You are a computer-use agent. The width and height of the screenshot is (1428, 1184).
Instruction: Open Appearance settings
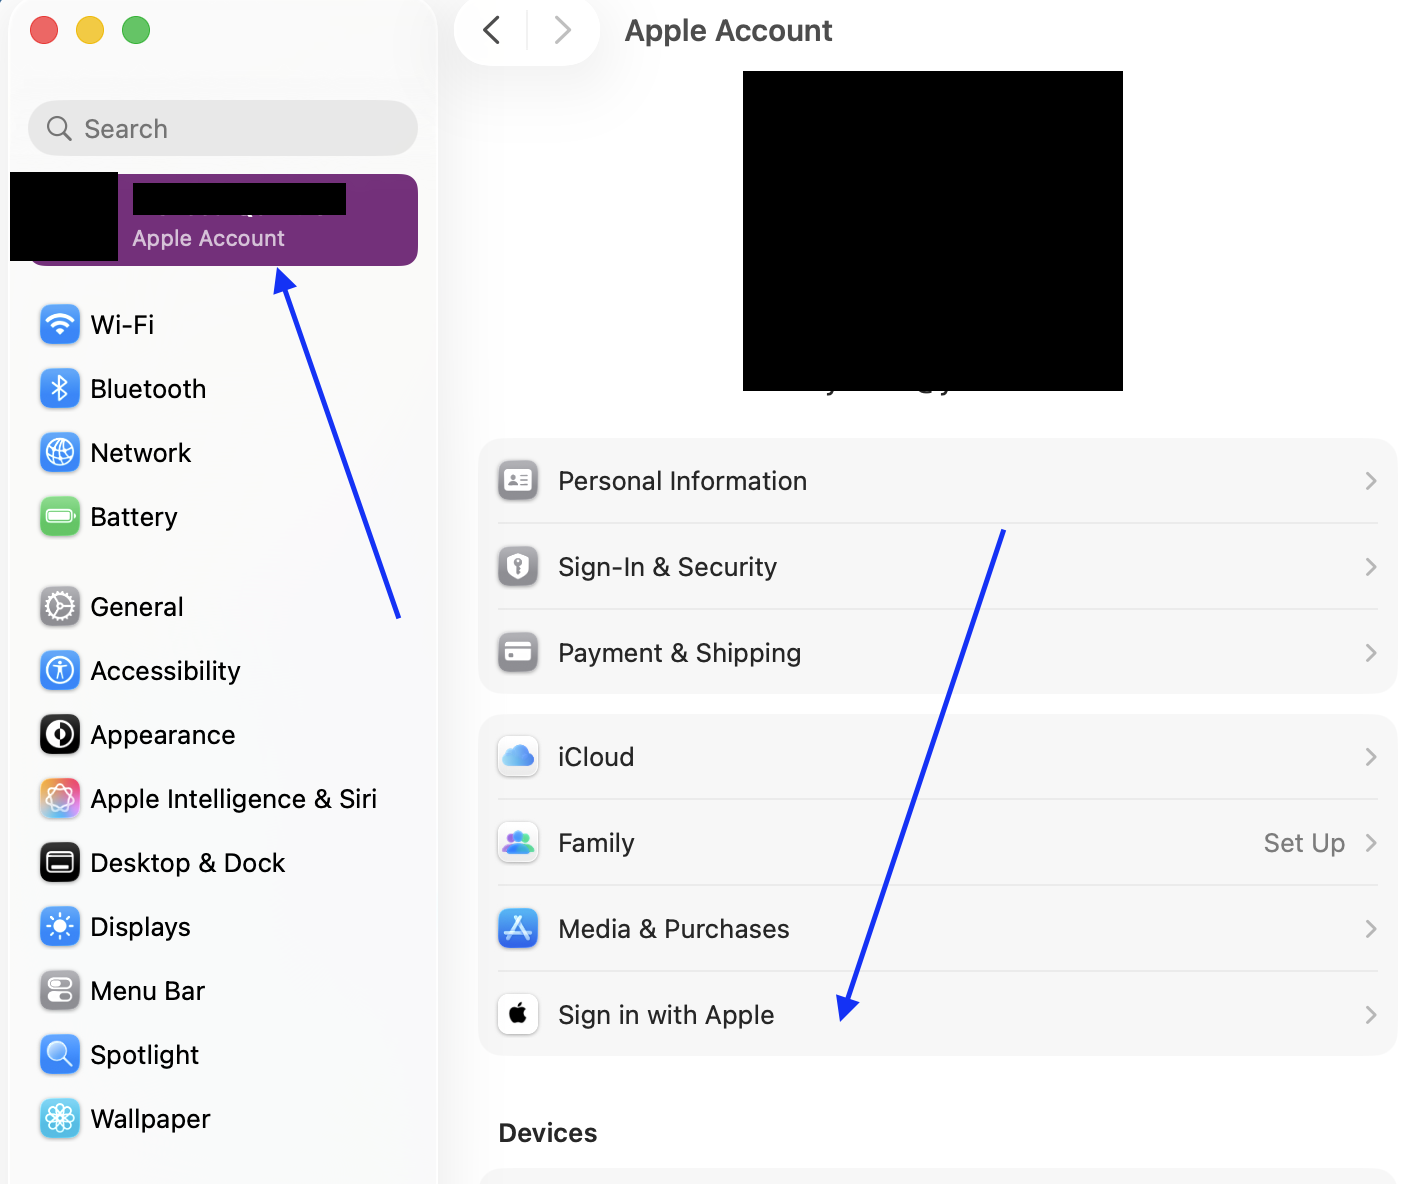click(x=223, y=735)
